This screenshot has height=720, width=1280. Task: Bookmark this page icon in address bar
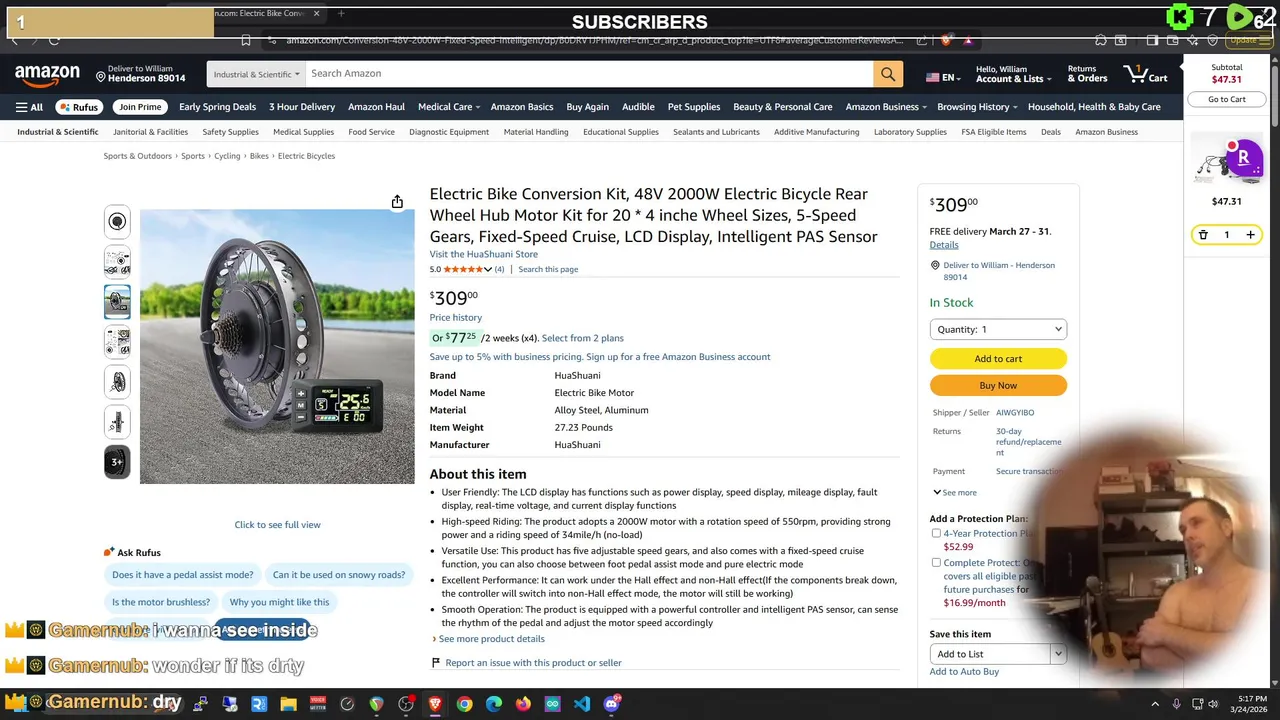coord(246,40)
